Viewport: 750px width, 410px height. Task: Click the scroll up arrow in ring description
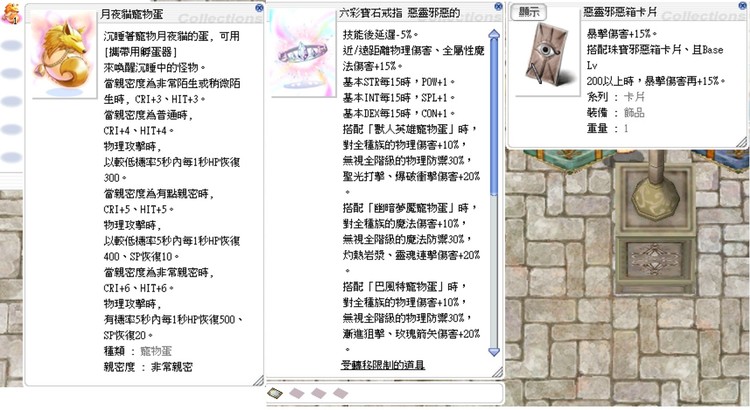tap(494, 34)
